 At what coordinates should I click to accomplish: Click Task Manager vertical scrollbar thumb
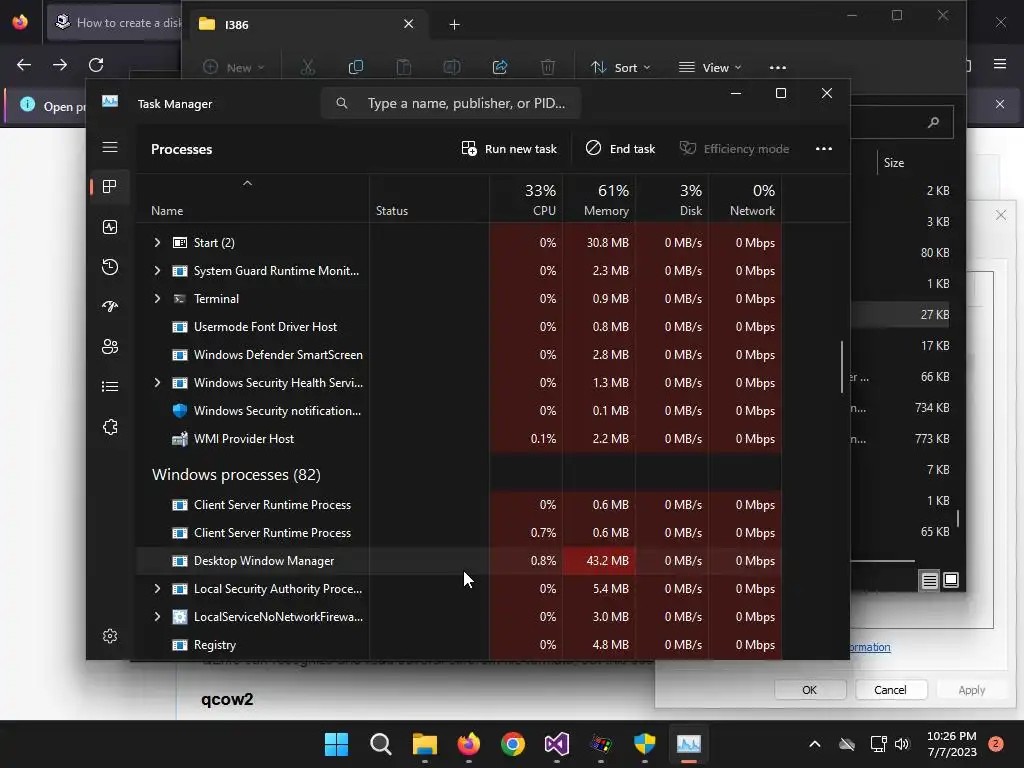click(842, 367)
